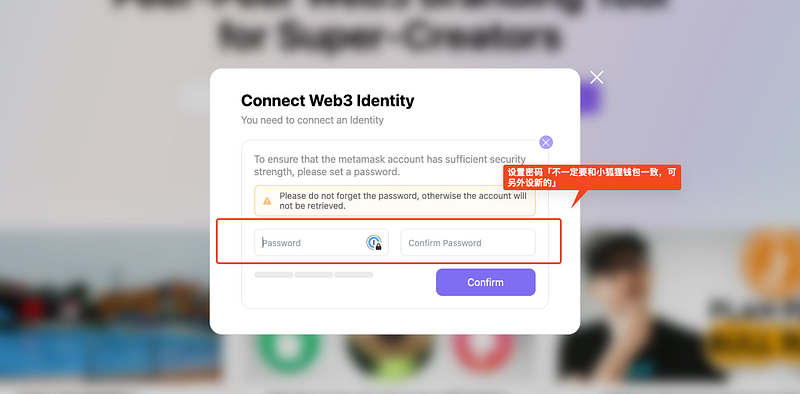Click the red Chinese annotation callout
The width and height of the screenshot is (800, 394).
pos(592,178)
